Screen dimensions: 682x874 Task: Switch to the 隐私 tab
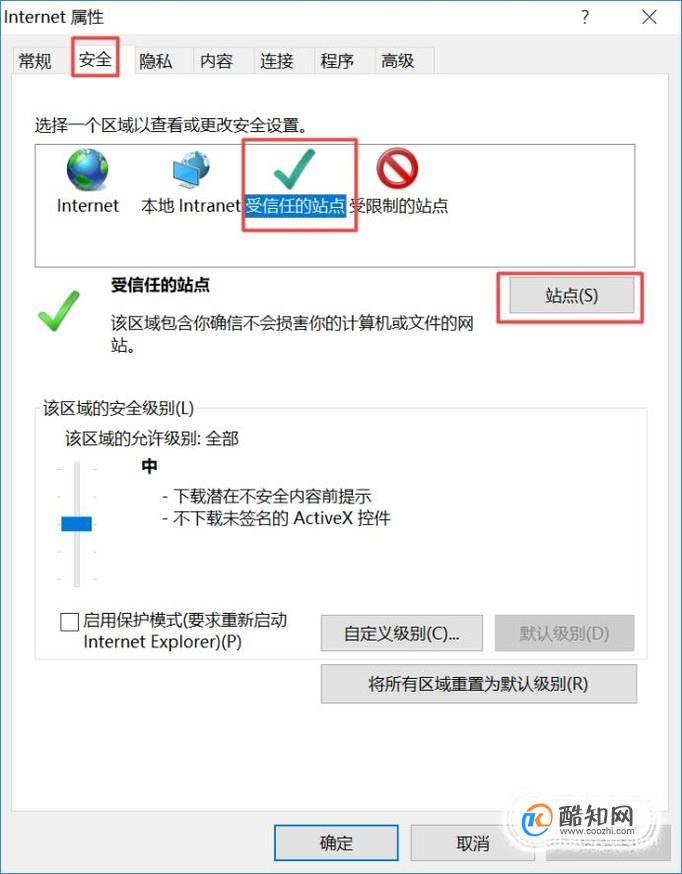156,60
